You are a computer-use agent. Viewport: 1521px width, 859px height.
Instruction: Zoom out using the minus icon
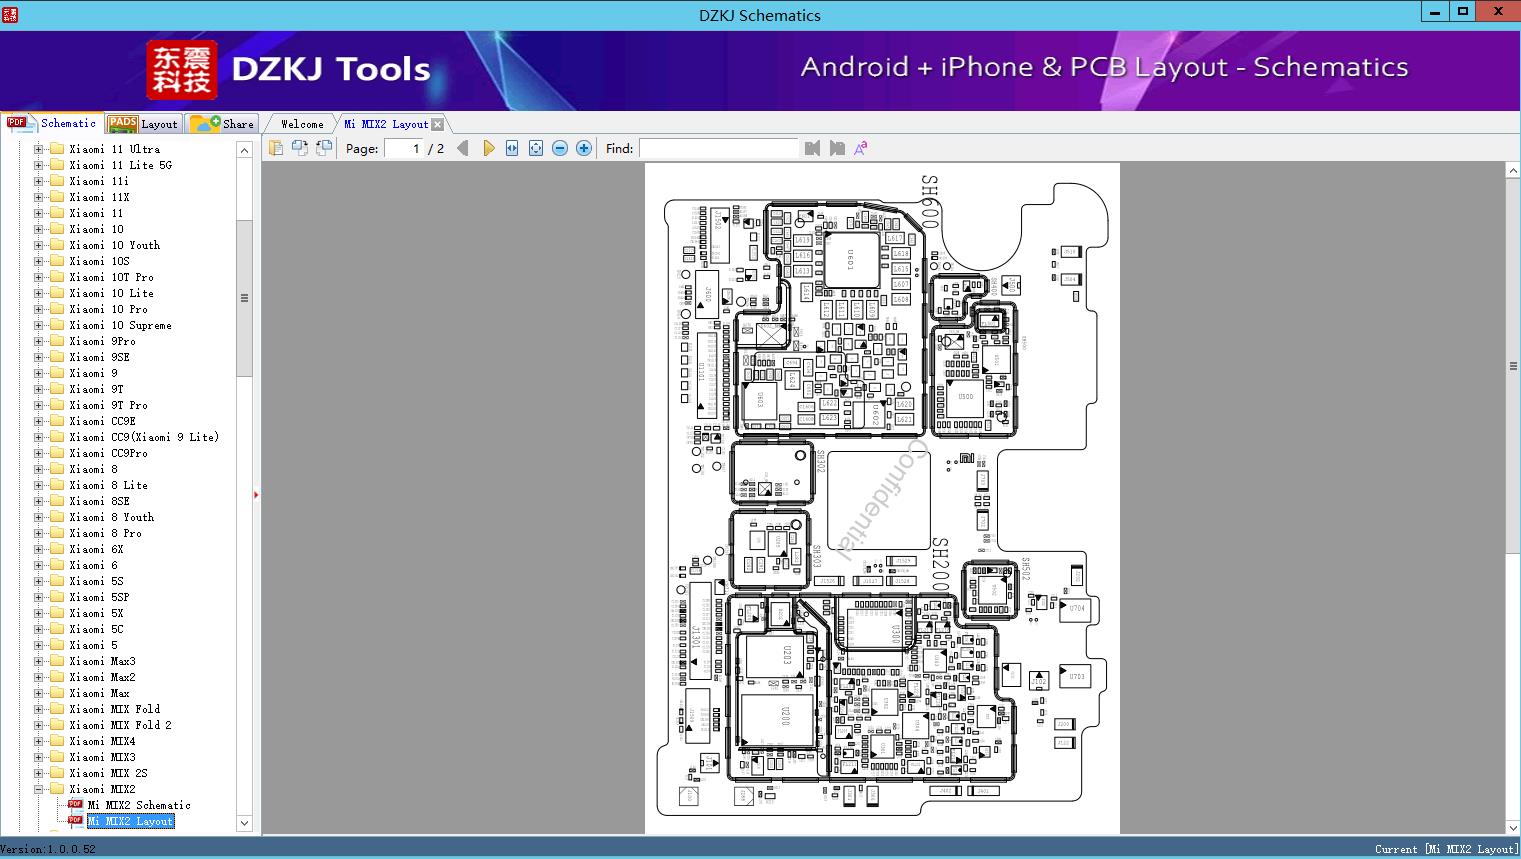pyautogui.click(x=560, y=148)
